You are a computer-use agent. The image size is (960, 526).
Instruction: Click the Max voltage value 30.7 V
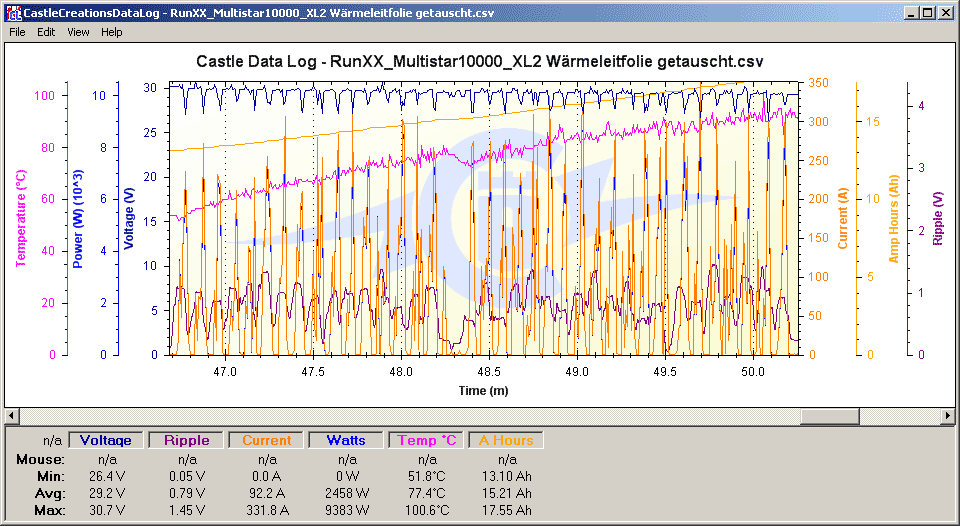tap(107, 510)
